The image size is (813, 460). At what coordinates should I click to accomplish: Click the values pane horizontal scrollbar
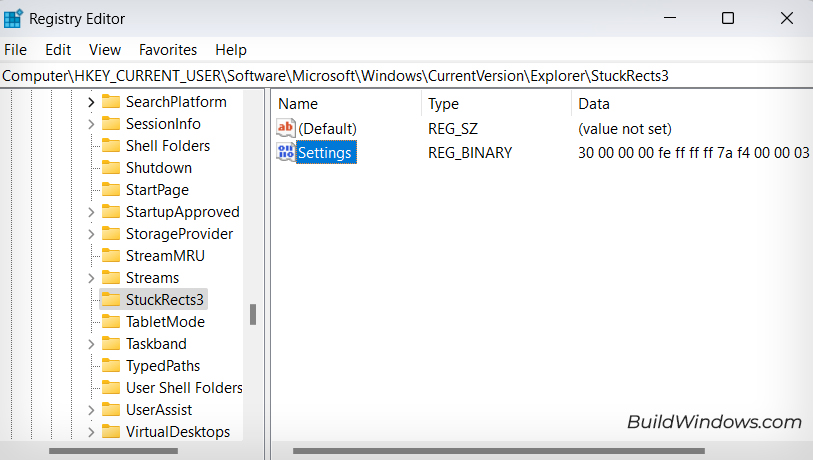point(499,451)
